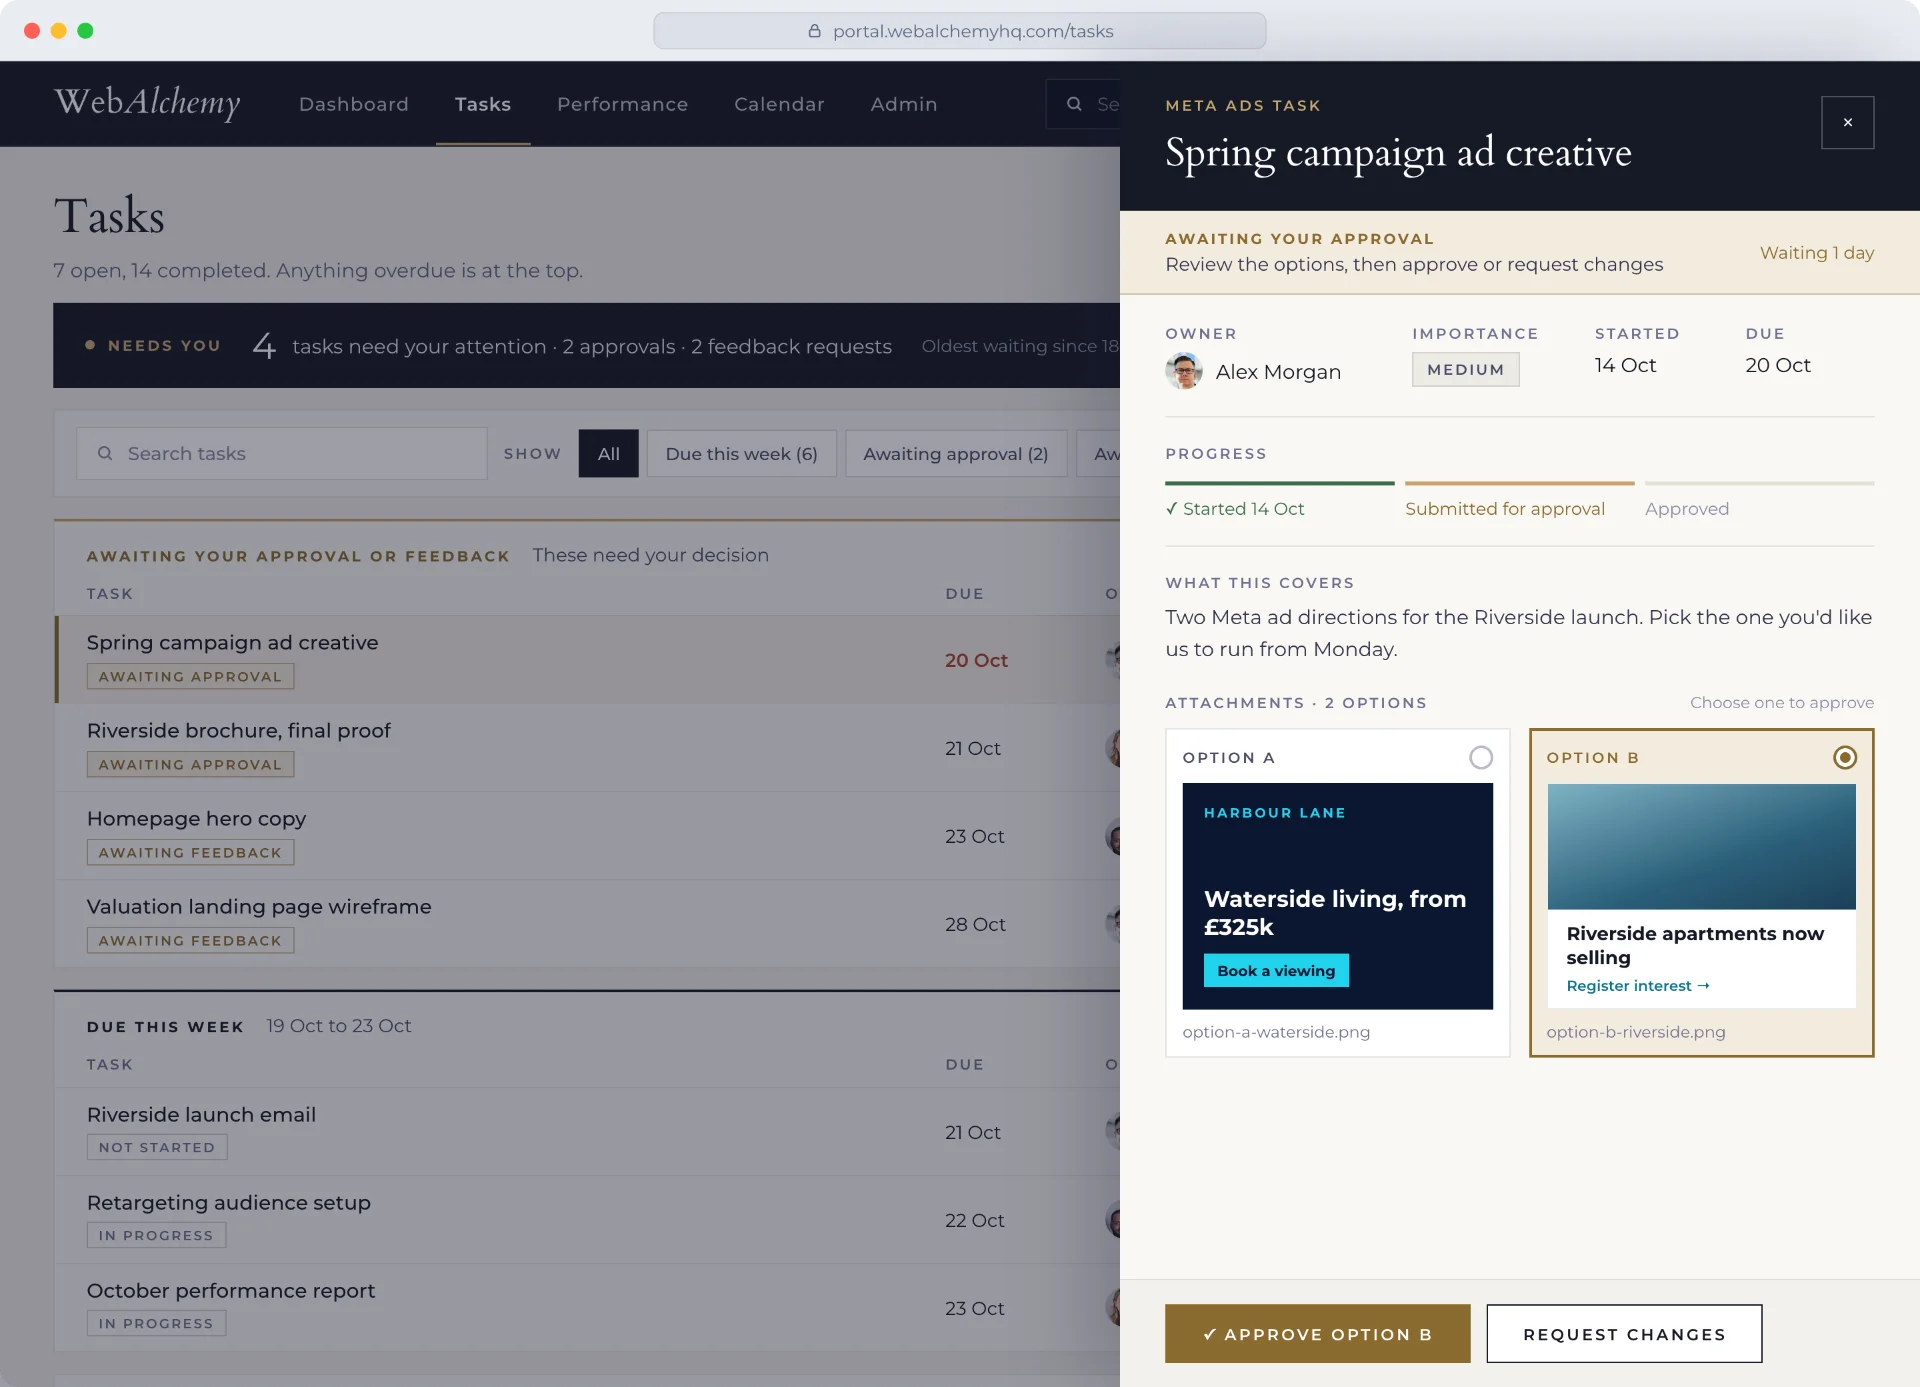Filter by Awaiting approval (2)
The height and width of the screenshot is (1387, 1920).
pyautogui.click(x=956, y=453)
